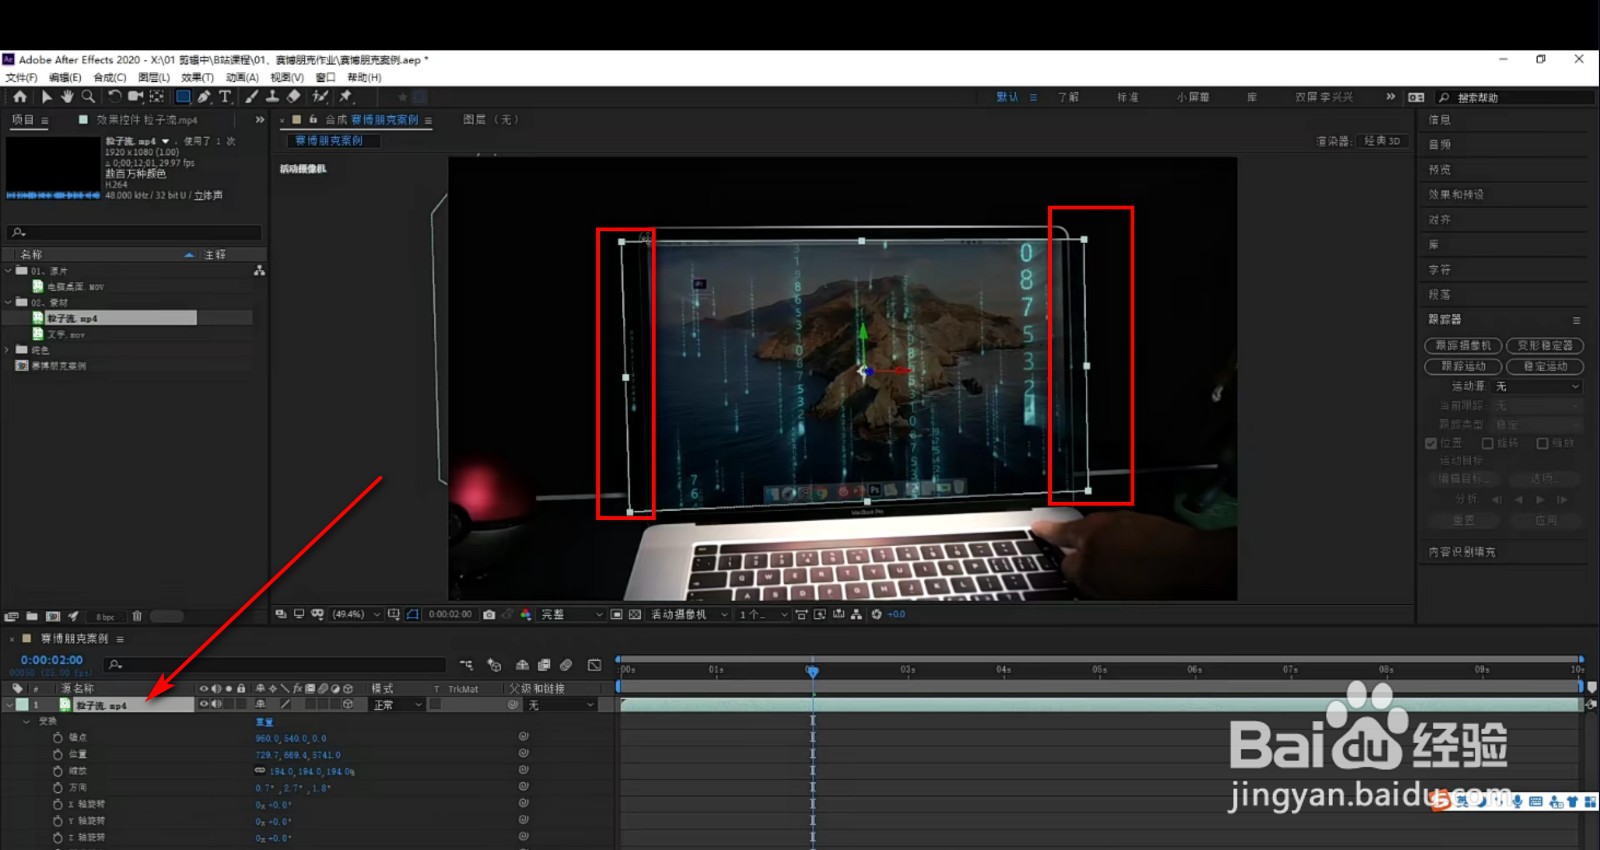The width and height of the screenshot is (1600, 850).
Task: Click the 跟踪摄像机 button
Action: tap(1463, 346)
